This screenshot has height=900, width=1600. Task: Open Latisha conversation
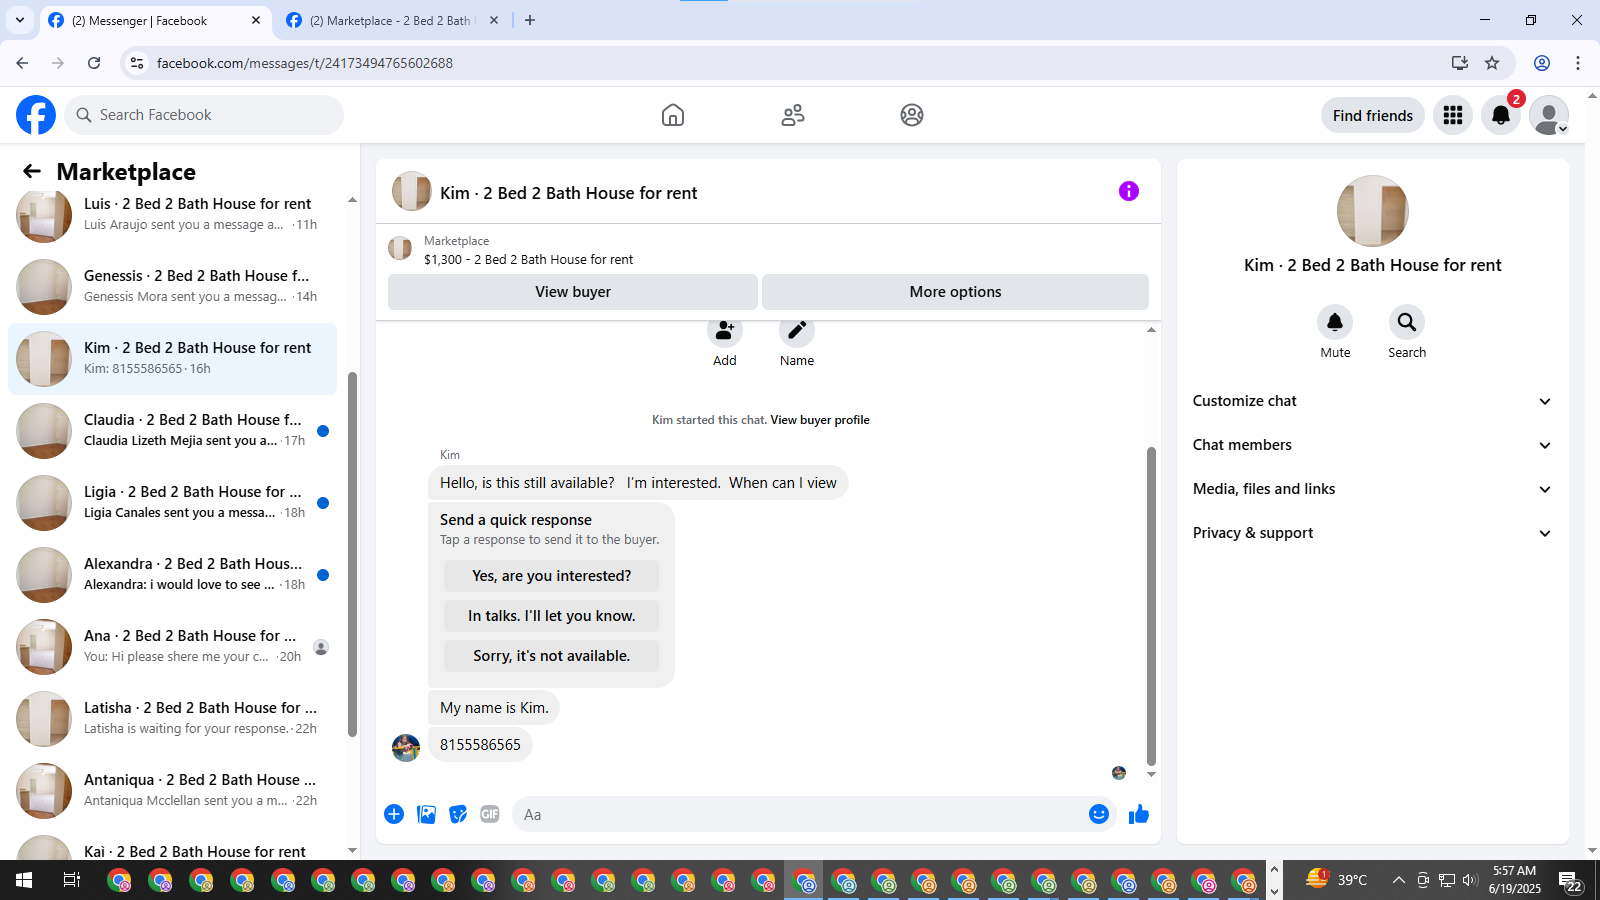tap(172, 718)
